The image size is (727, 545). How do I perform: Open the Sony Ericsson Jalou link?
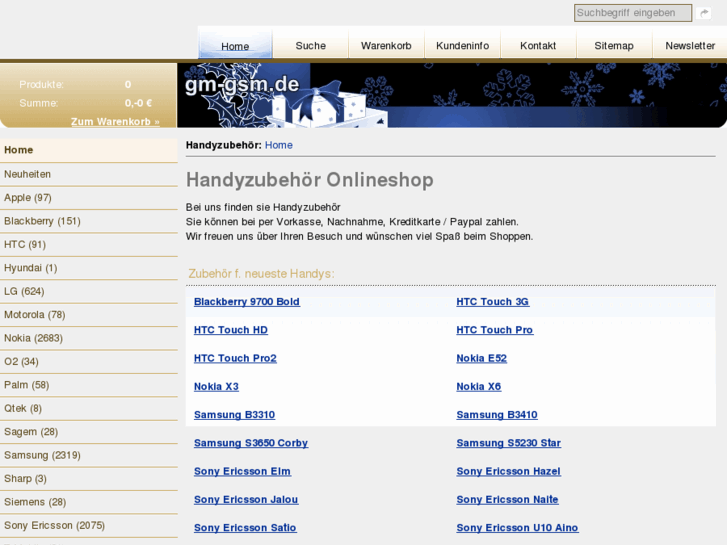(246, 500)
